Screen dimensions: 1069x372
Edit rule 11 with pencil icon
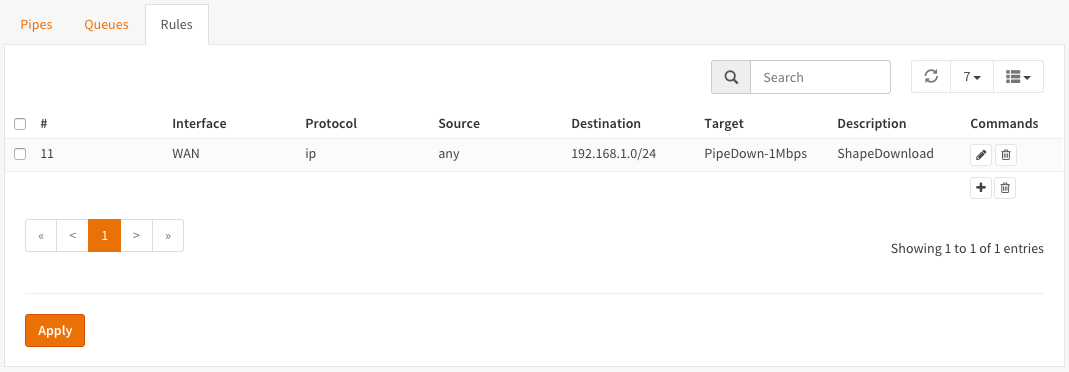coord(980,155)
